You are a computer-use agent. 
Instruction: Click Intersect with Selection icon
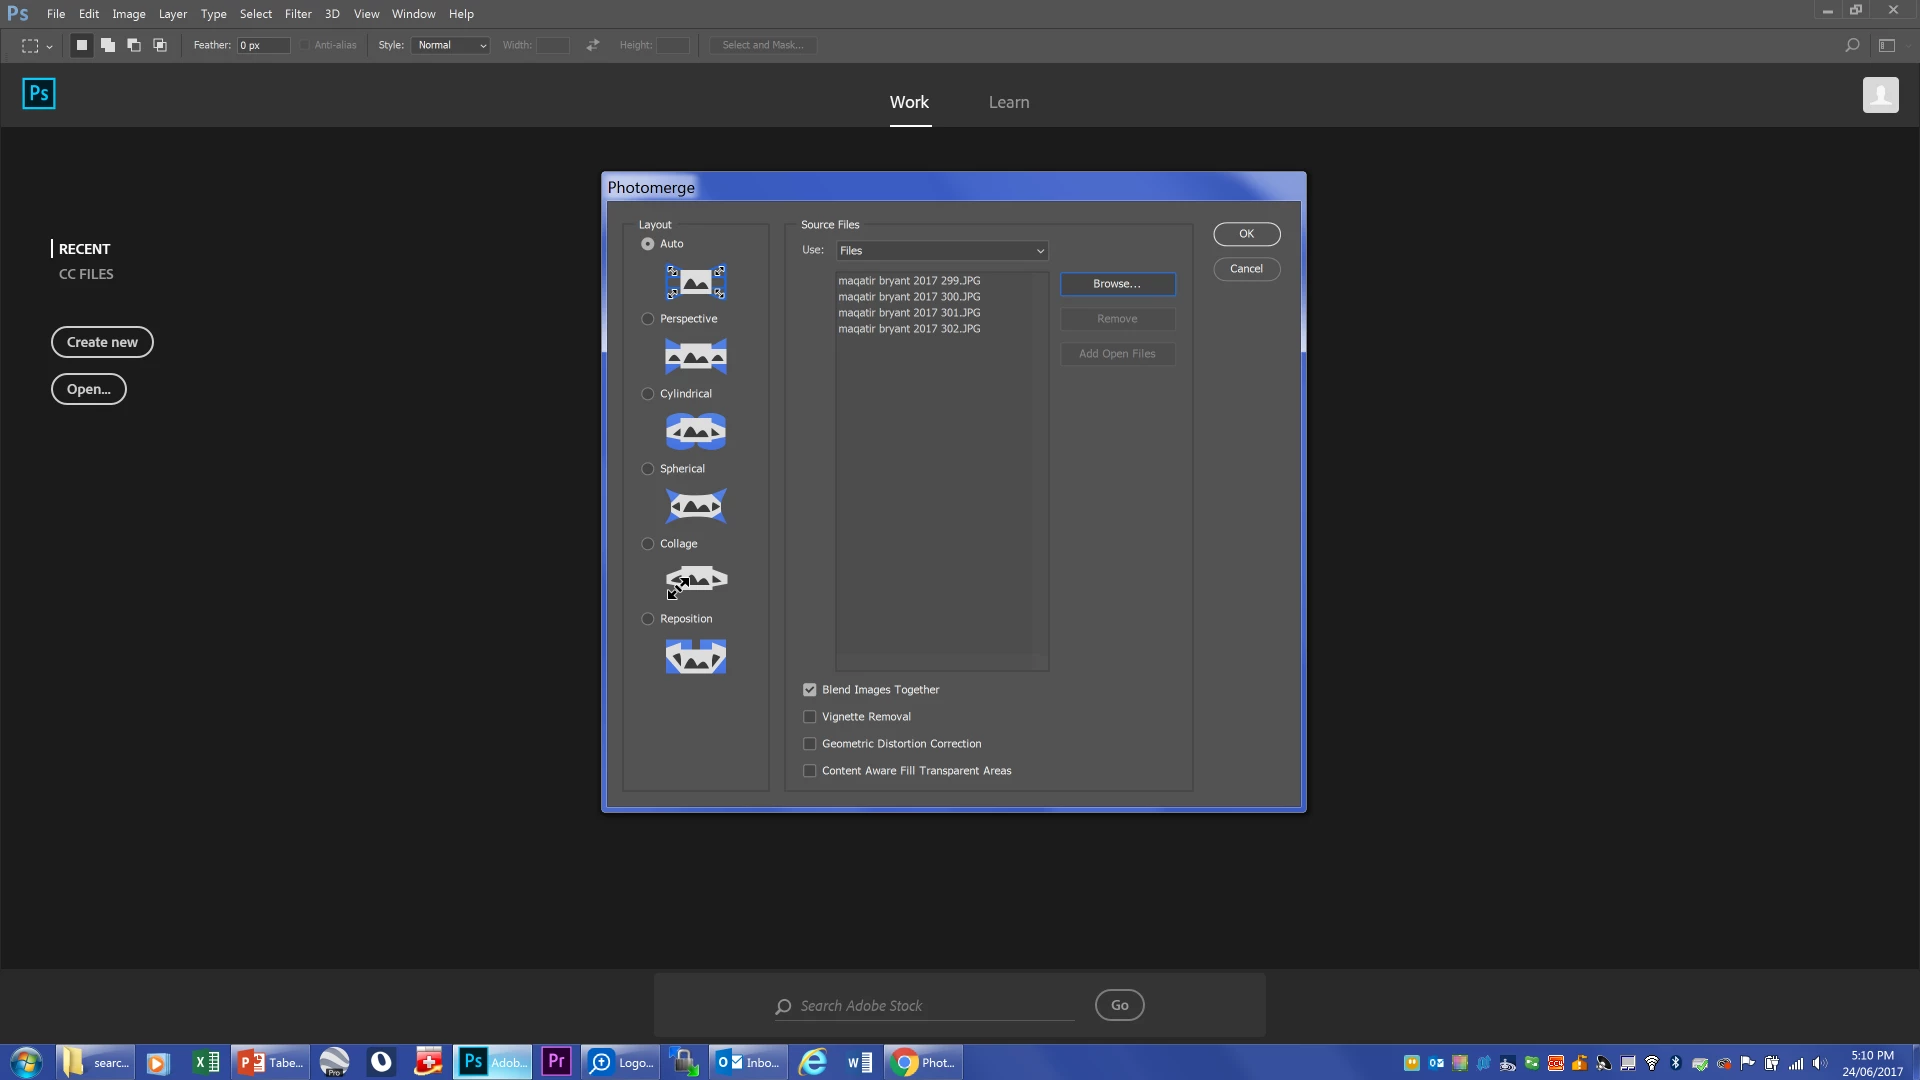tap(160, 45)
